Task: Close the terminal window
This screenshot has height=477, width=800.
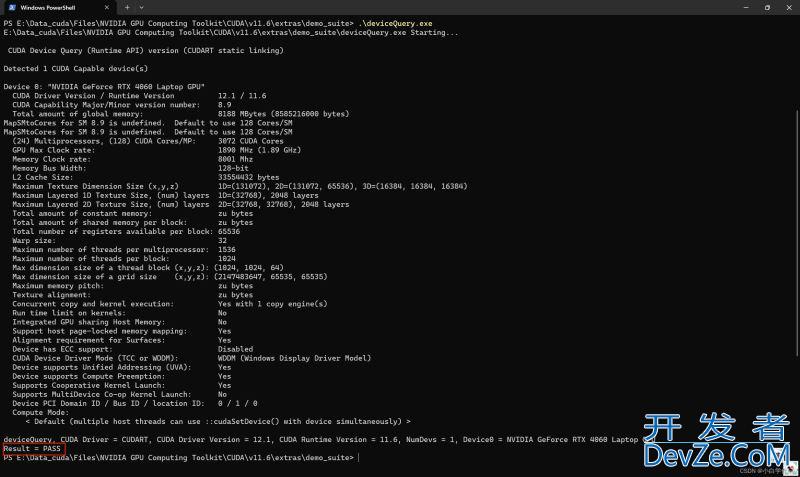Action: pos(789,8)
